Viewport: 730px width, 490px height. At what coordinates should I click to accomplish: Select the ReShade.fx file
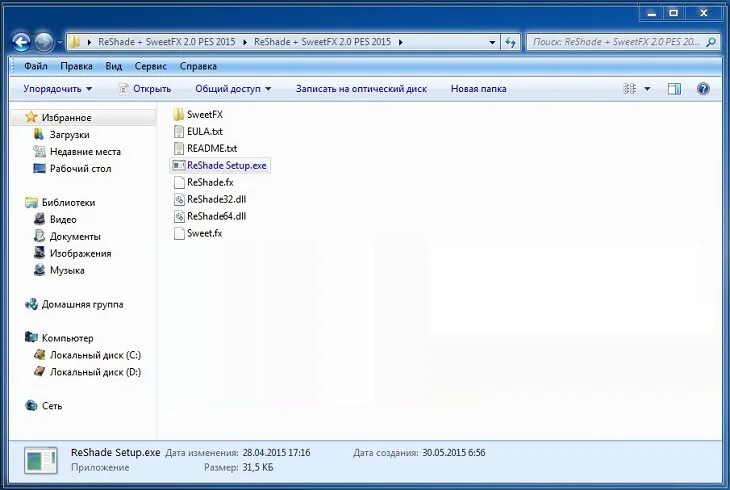point(203,182)
